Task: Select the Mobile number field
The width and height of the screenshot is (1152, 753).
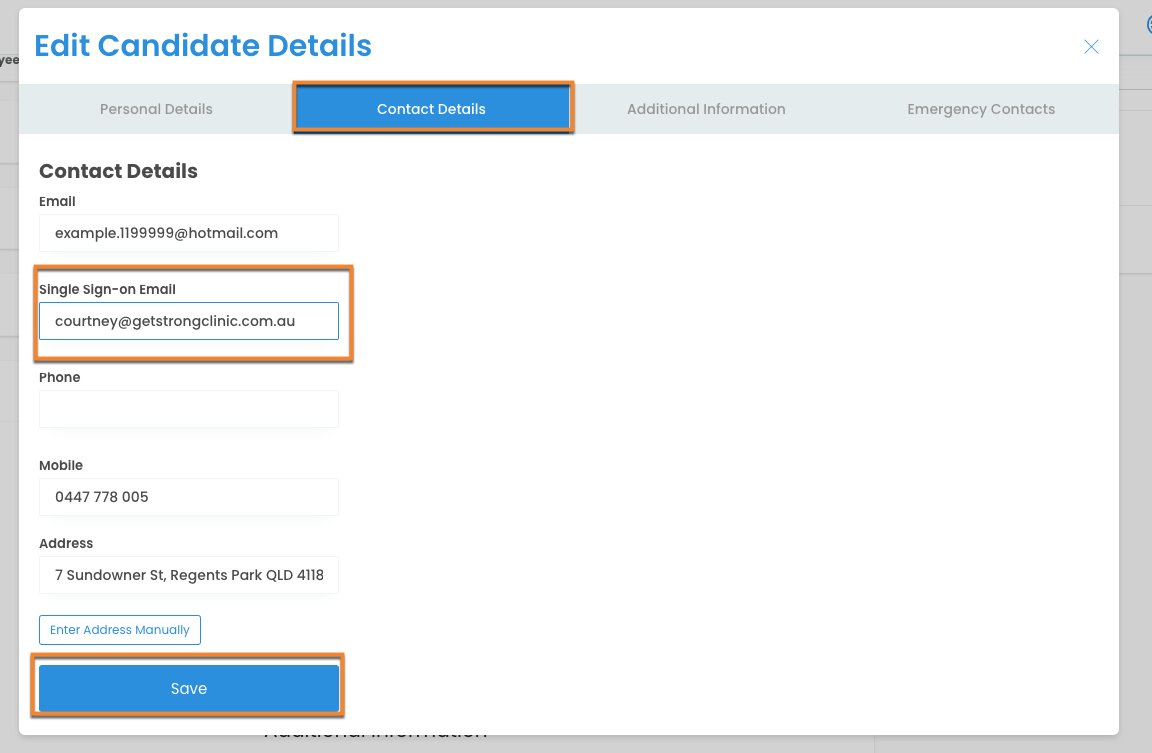Action: (x=189, y=497)
